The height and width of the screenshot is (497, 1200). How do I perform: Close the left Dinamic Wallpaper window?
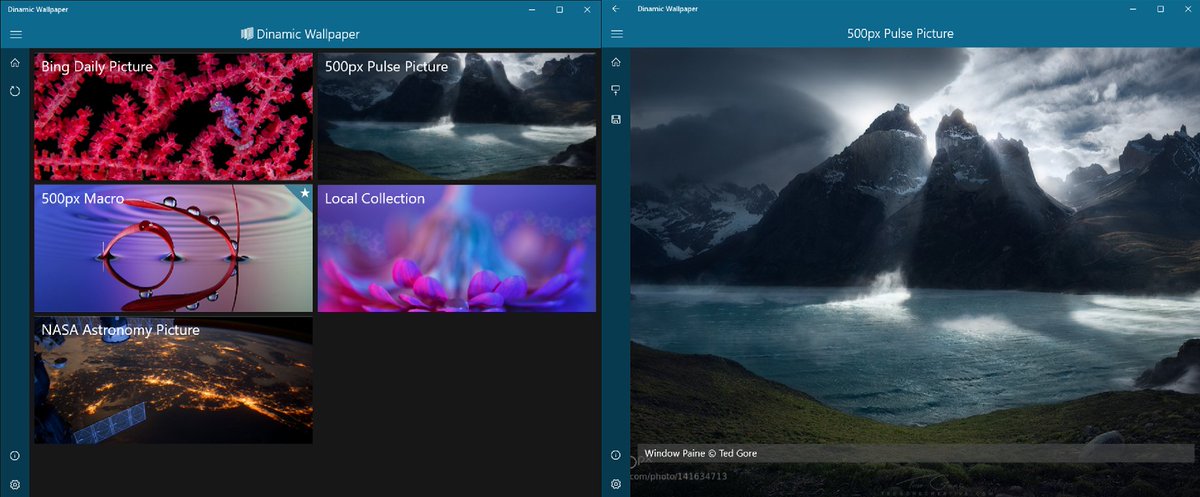[586, 9]
